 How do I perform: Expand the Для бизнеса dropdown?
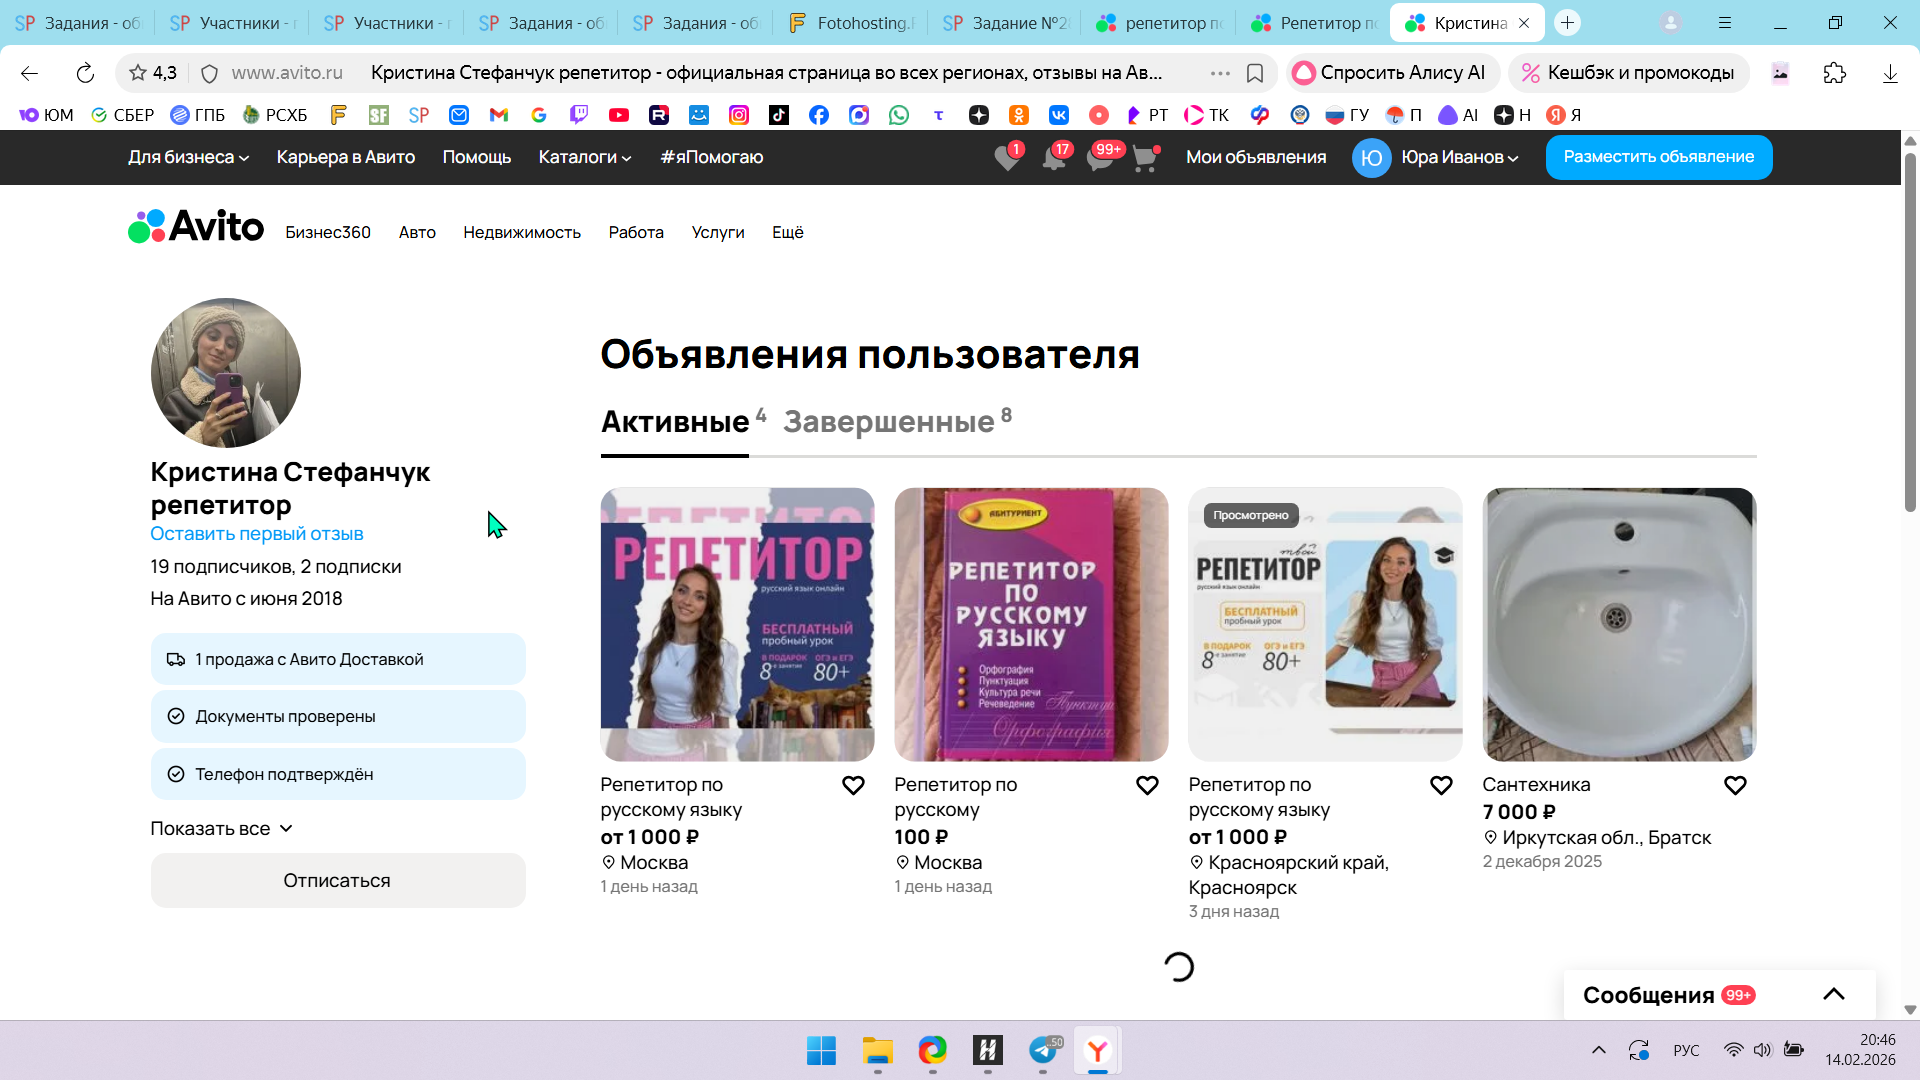188,157
